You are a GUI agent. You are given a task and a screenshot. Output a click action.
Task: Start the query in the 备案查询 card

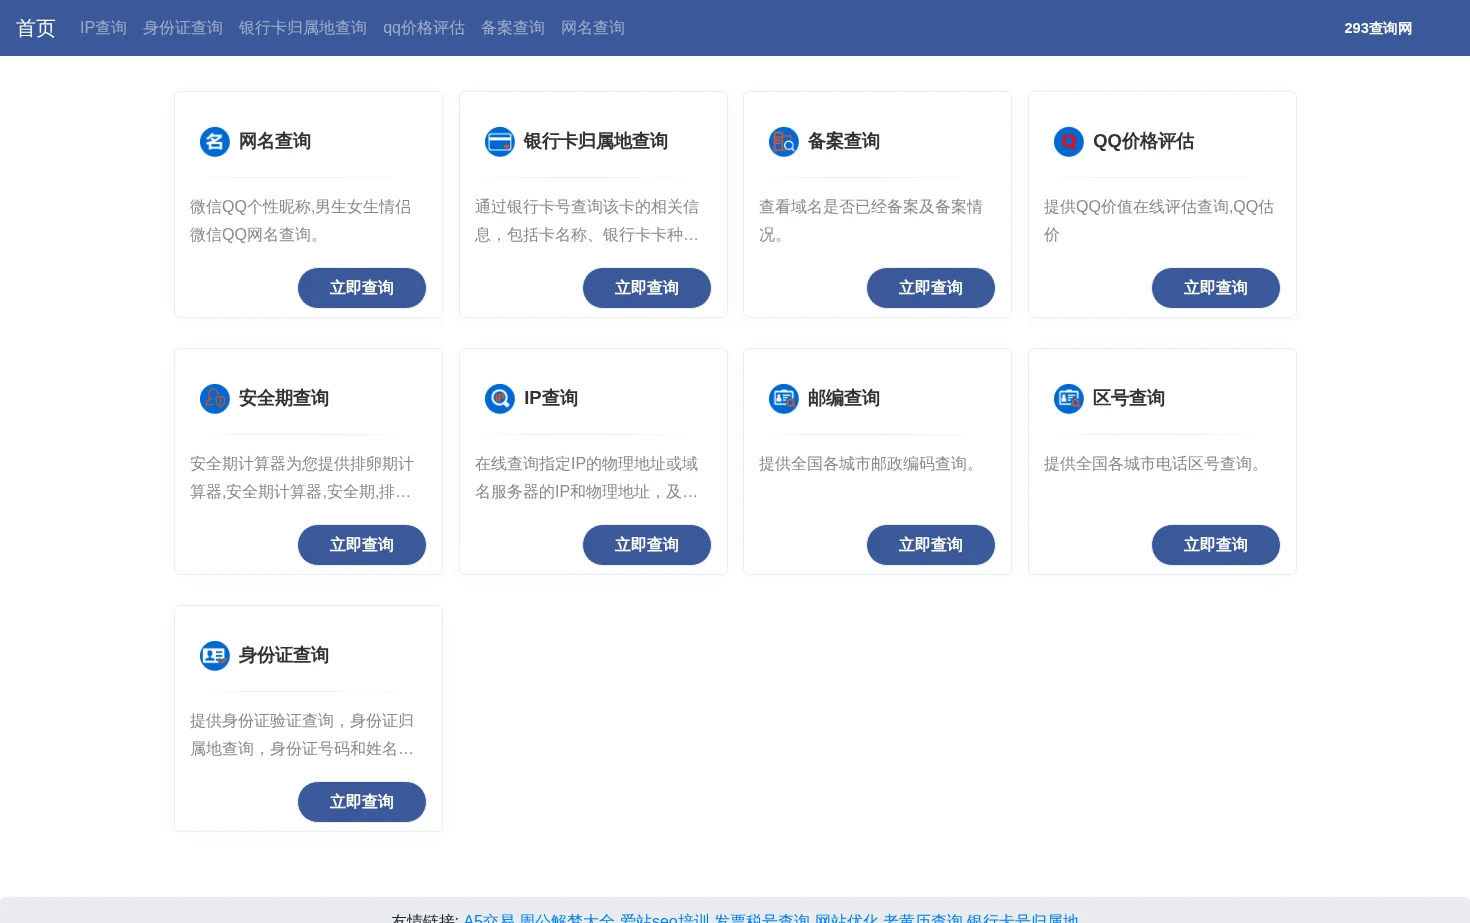pos(931,288)
